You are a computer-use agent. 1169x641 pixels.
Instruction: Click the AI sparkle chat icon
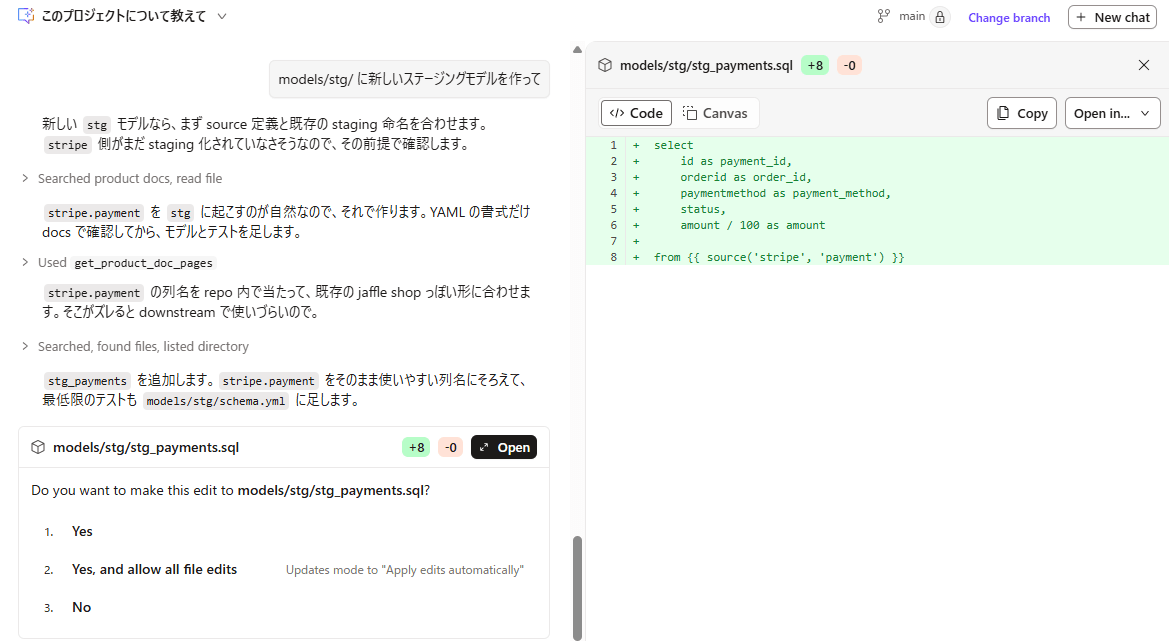pyautogui.click(x=26, y=16)
